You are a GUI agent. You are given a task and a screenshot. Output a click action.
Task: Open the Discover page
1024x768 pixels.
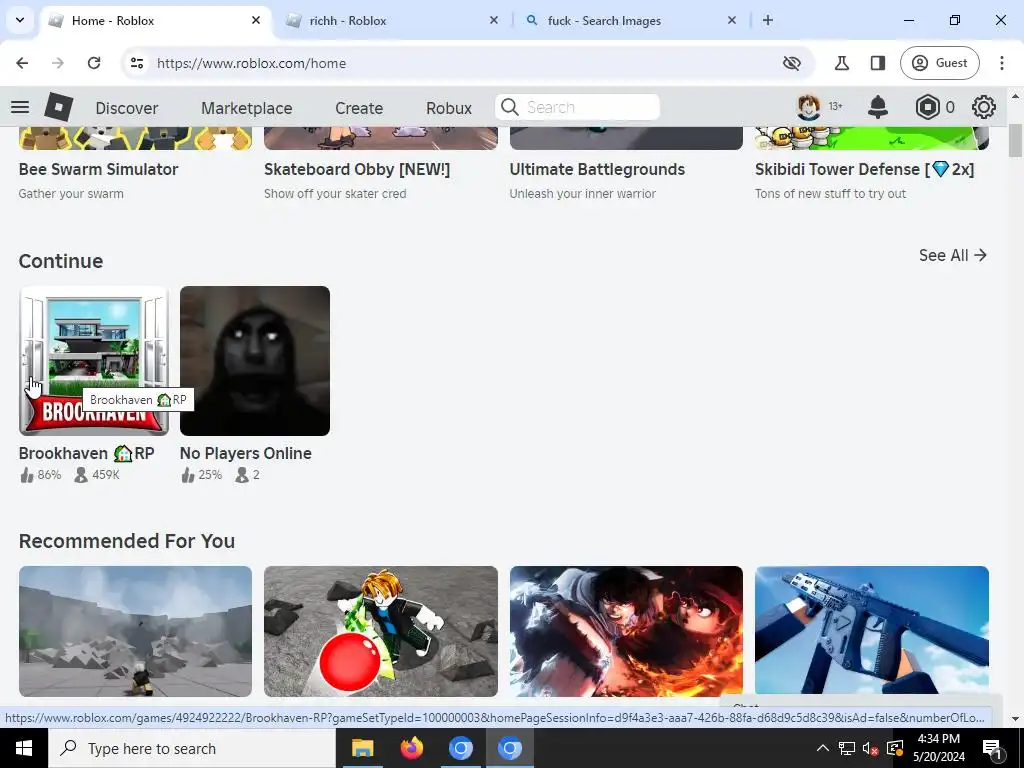127,108
